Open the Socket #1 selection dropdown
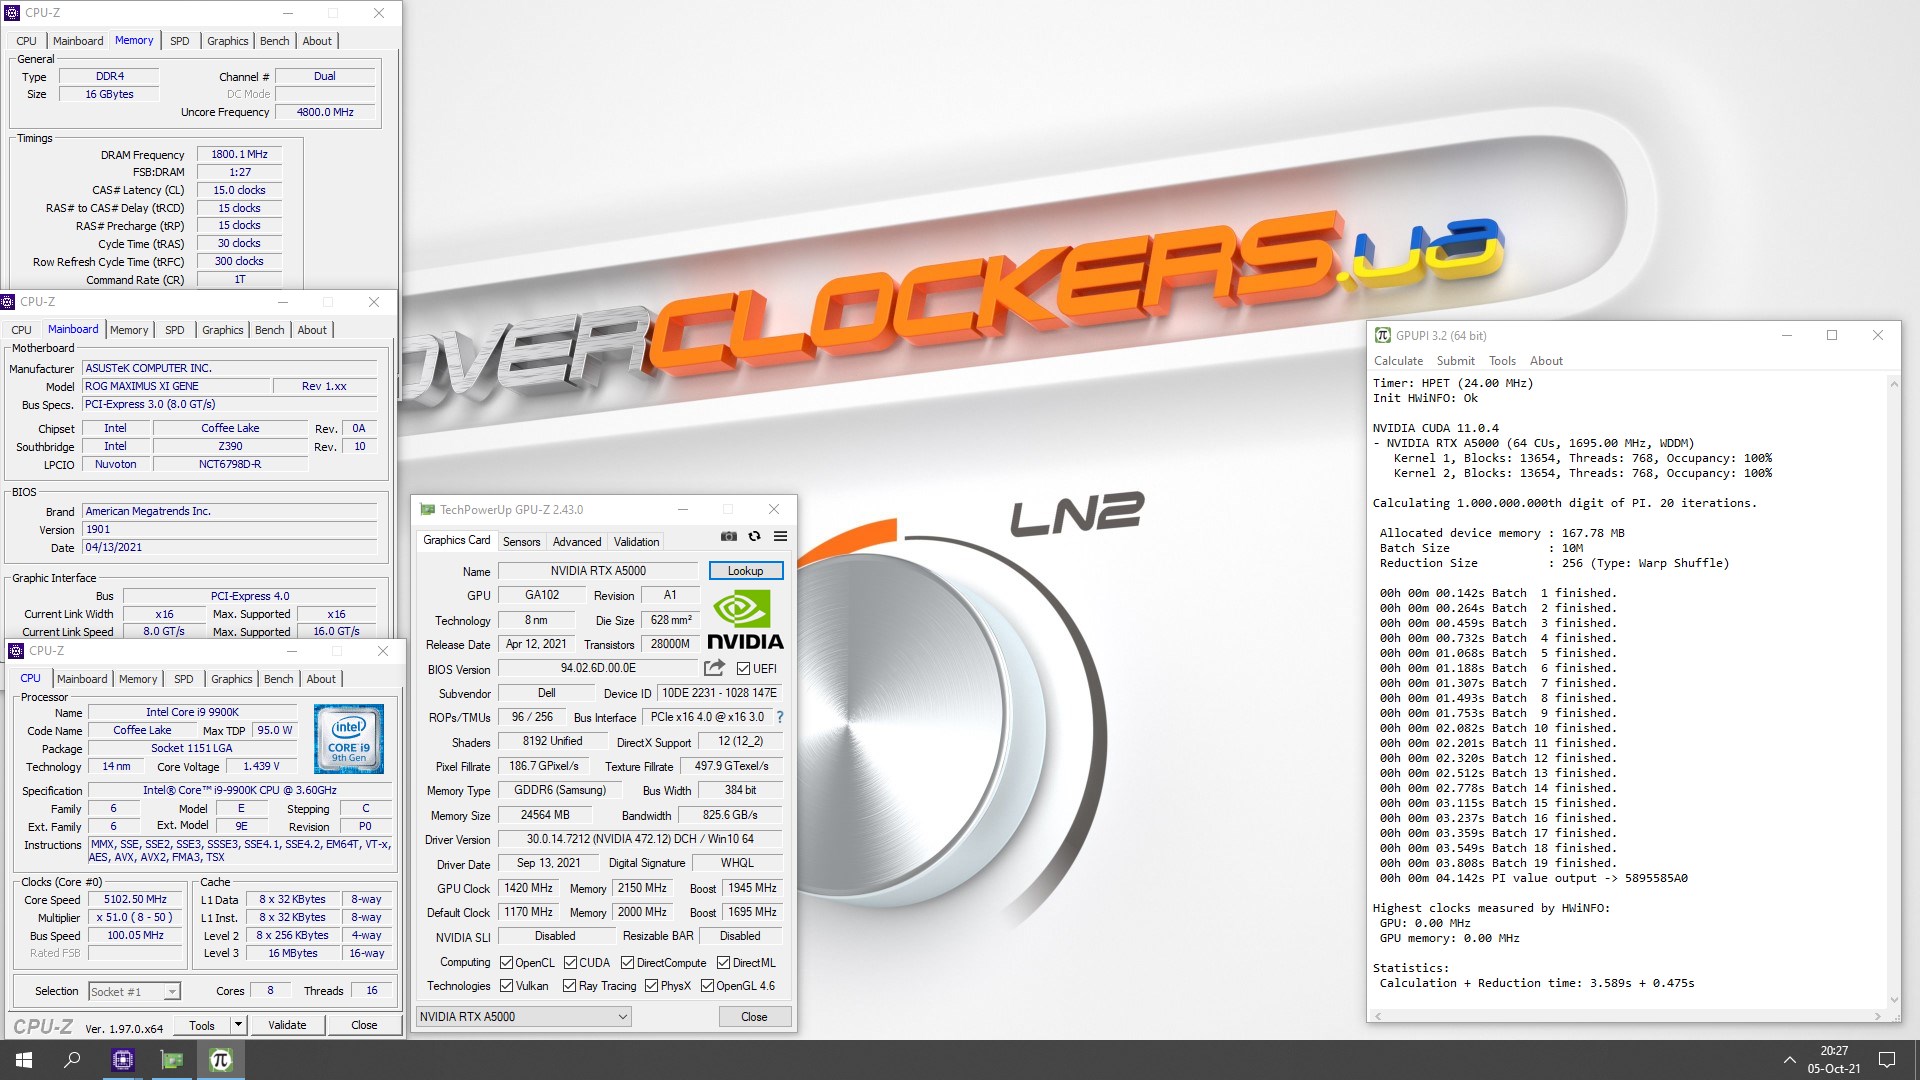 pos(134,992)
